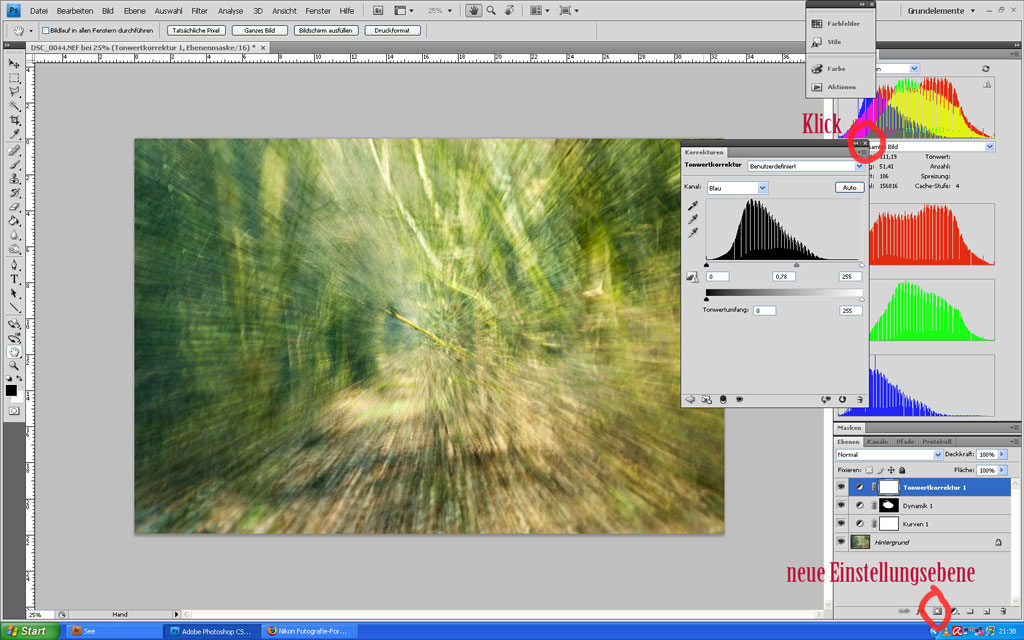This screenshot has height=640, width=1024.
Task: Create new layer in Ebenen panel
Action: [986, 612]
